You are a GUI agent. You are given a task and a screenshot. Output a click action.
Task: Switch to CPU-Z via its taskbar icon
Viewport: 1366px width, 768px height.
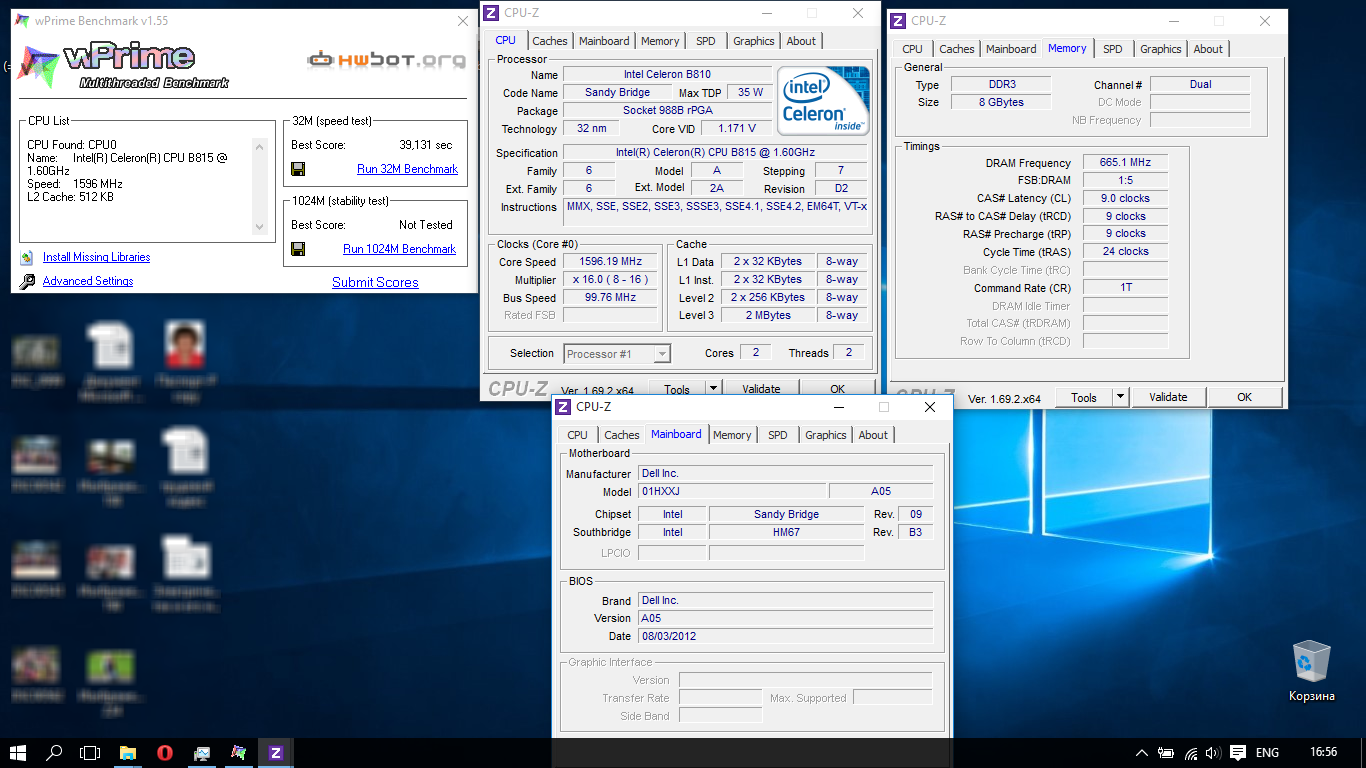pyautogui.click(x=276, y=753)
